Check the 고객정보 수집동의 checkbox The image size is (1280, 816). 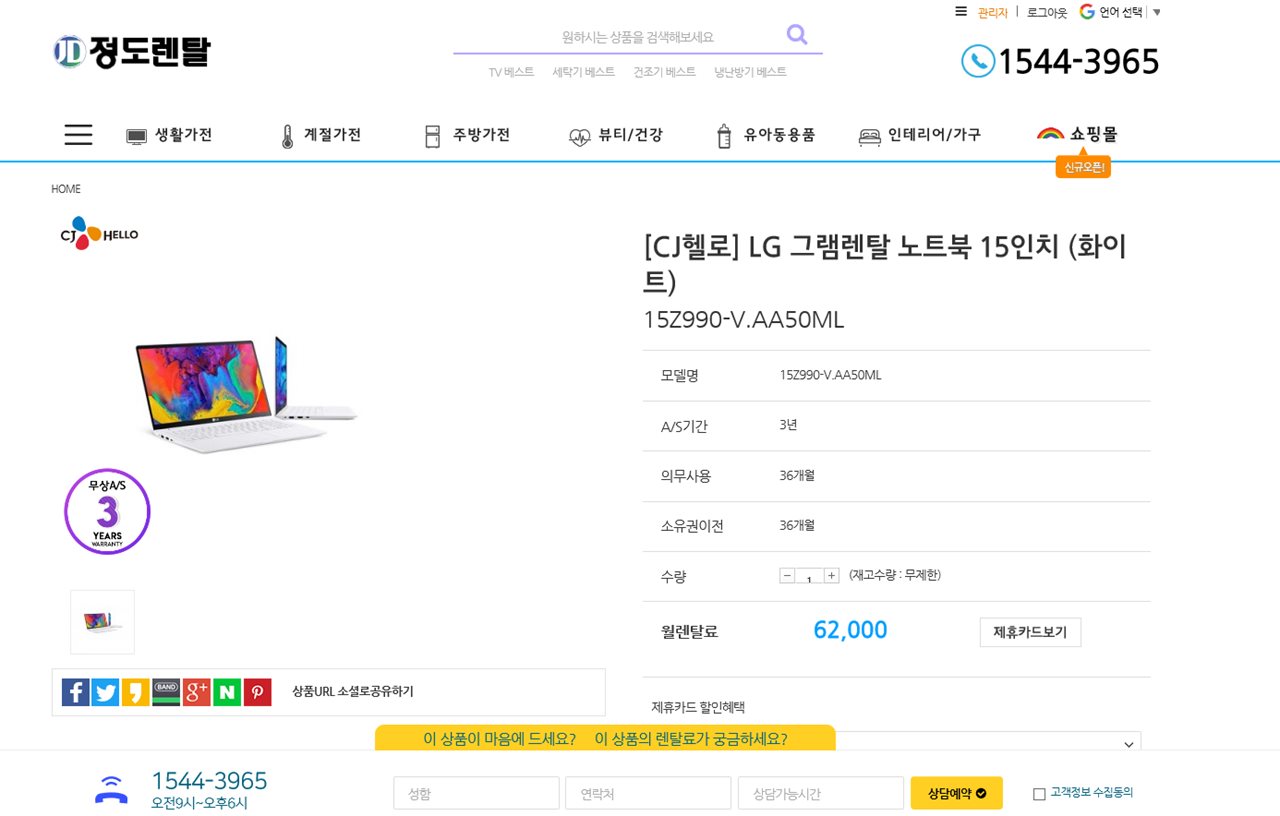click(1039, 794)
